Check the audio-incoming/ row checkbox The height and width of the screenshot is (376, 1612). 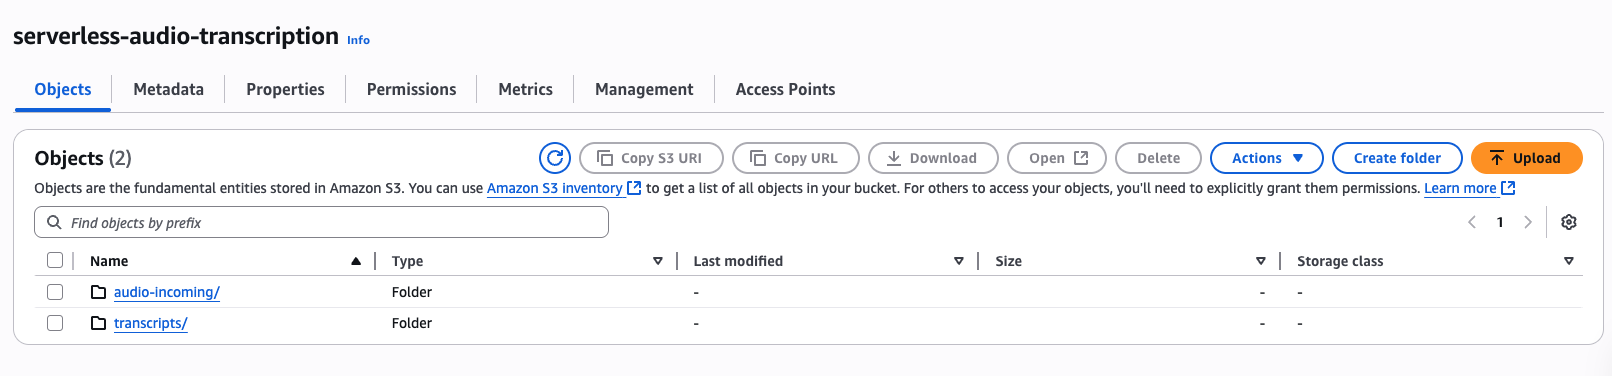pyautogui.click(x=55, y=292)
